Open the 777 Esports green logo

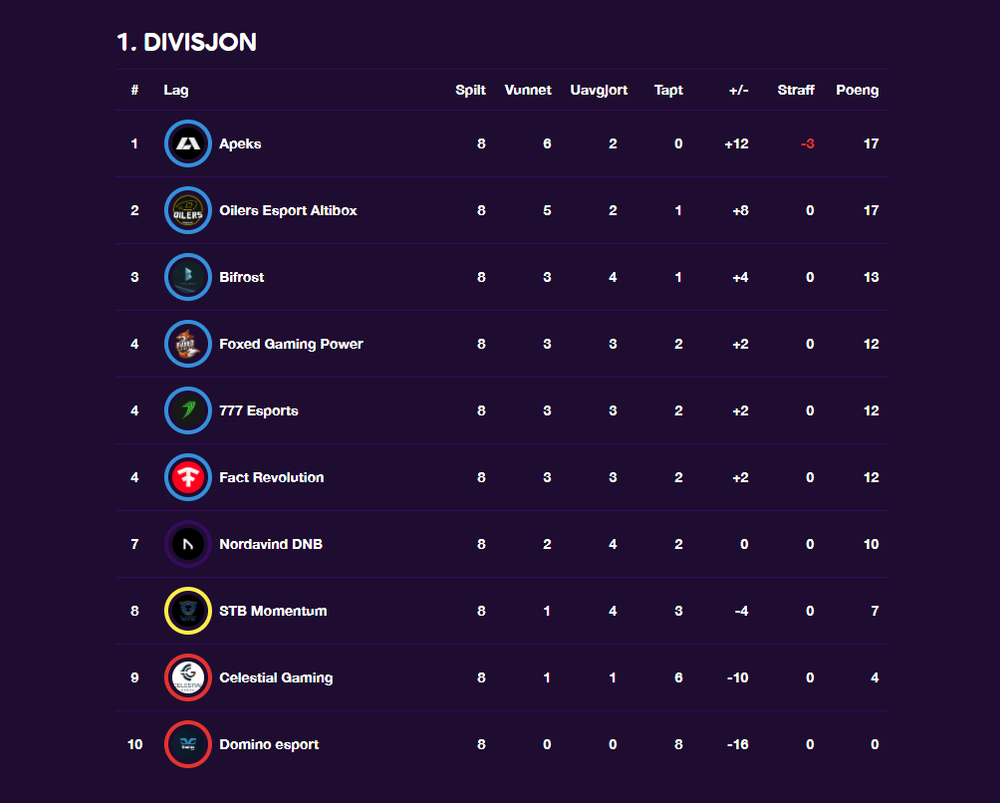[188, 411]
